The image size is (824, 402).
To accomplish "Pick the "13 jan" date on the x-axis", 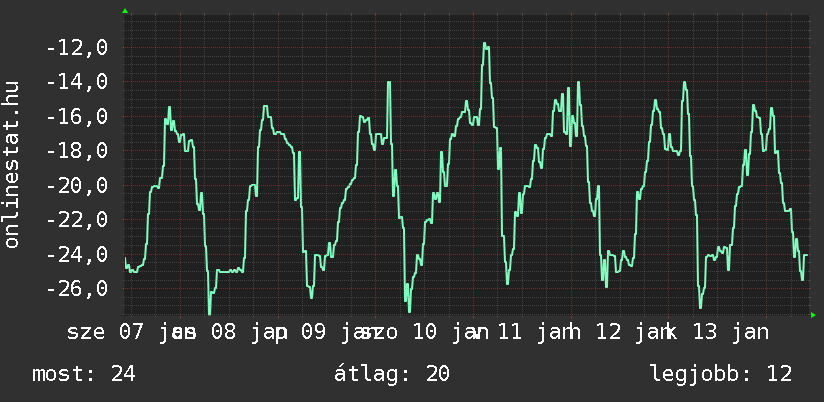I will coord(730,331).
